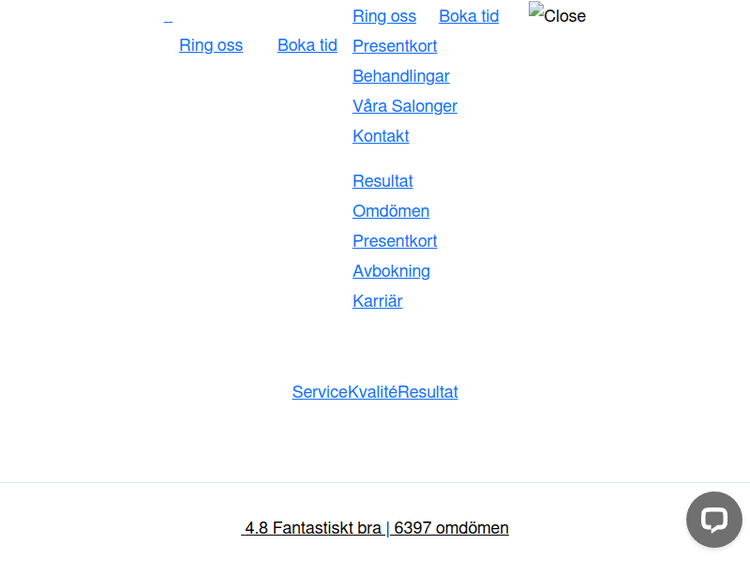Select the Service link
This screenshot has height=563, width=750.
pos(319,392)
